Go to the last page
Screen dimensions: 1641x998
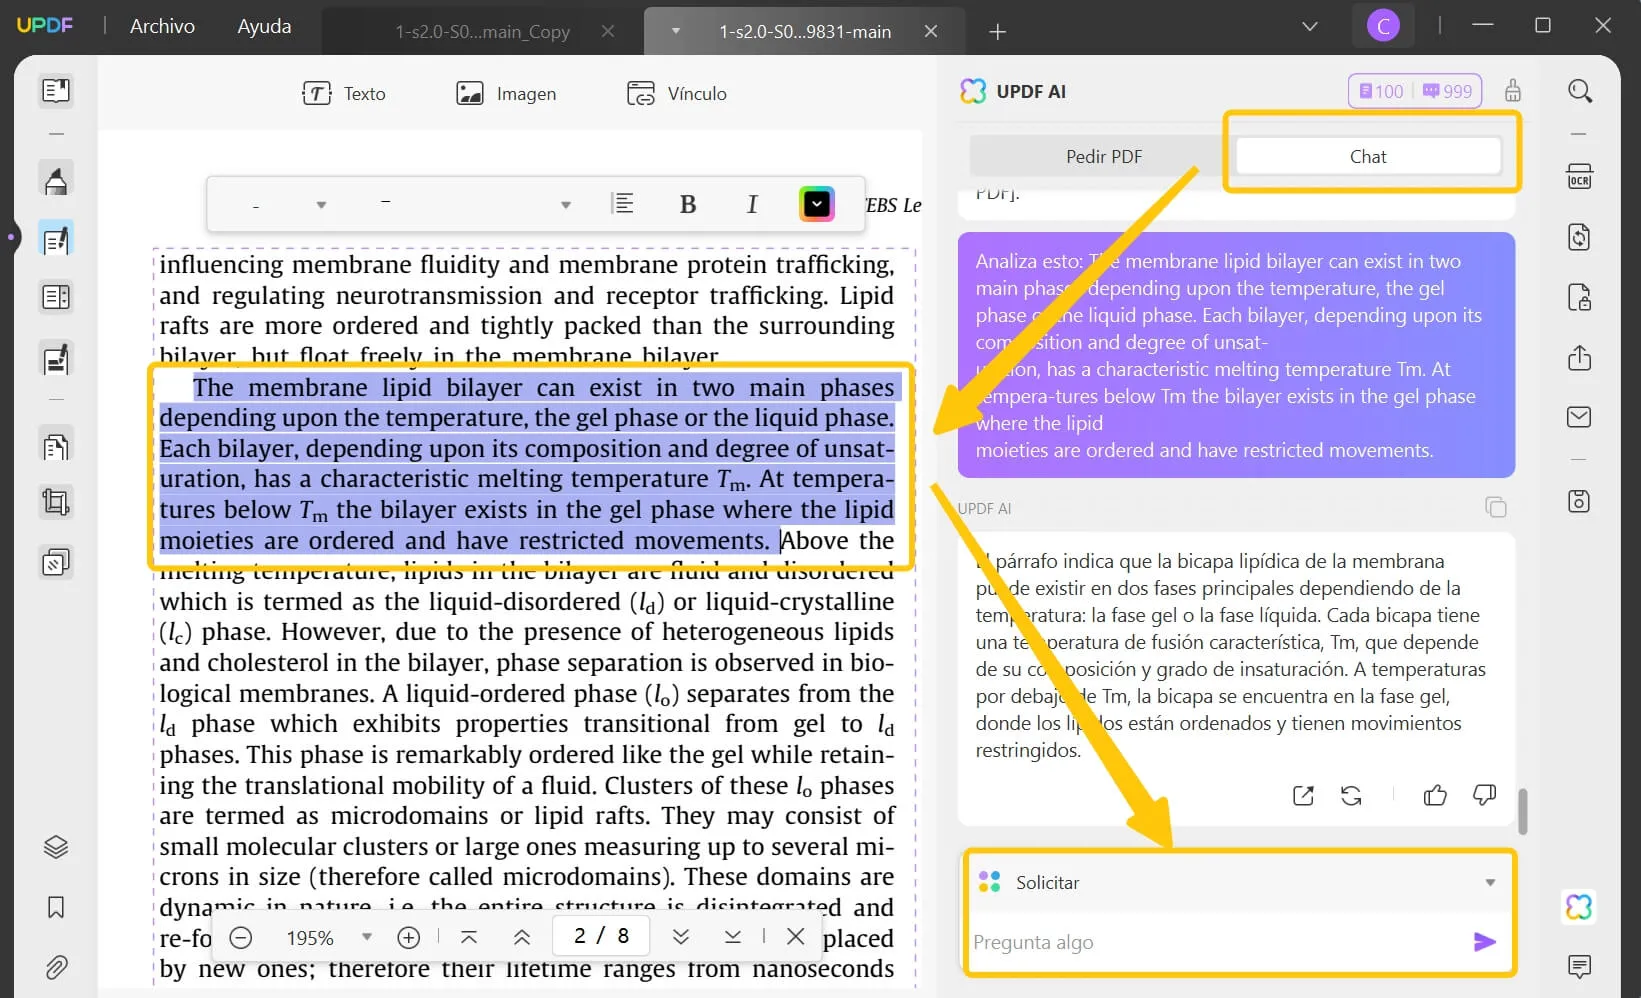coord(733,937)
